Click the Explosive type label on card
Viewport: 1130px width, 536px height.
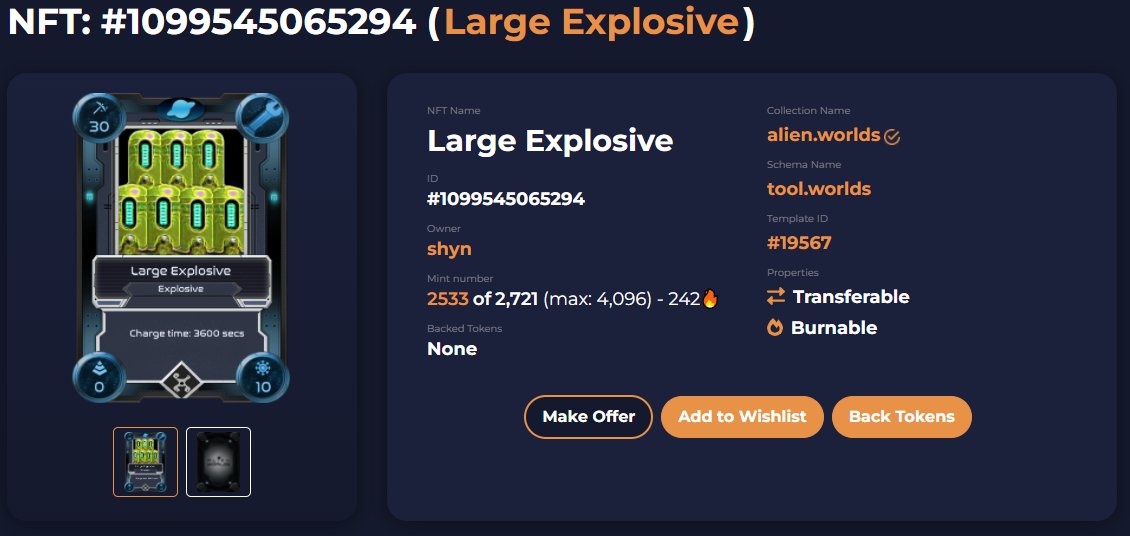pos(181,289)
